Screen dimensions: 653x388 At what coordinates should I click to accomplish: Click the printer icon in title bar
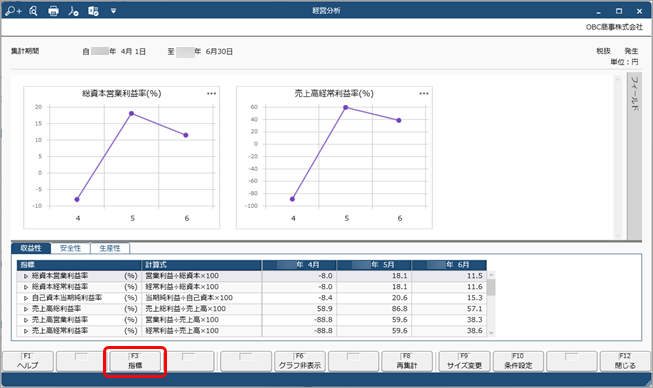pos(53,11)
